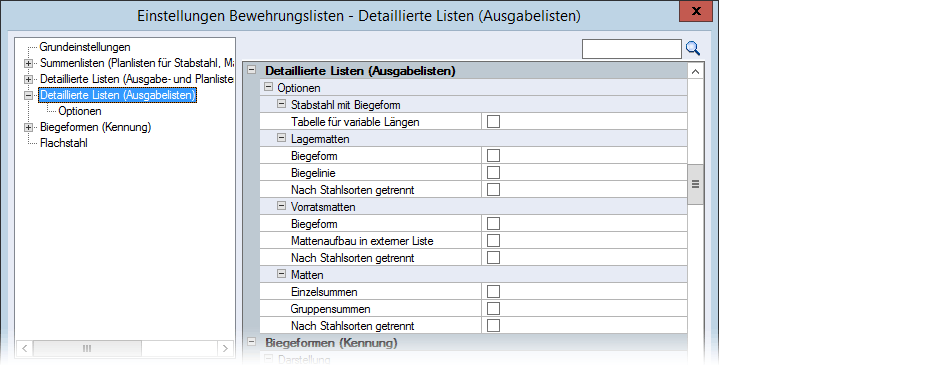
Task: Check Mattenaufbau in externer Liste
Action: point(493,240)
